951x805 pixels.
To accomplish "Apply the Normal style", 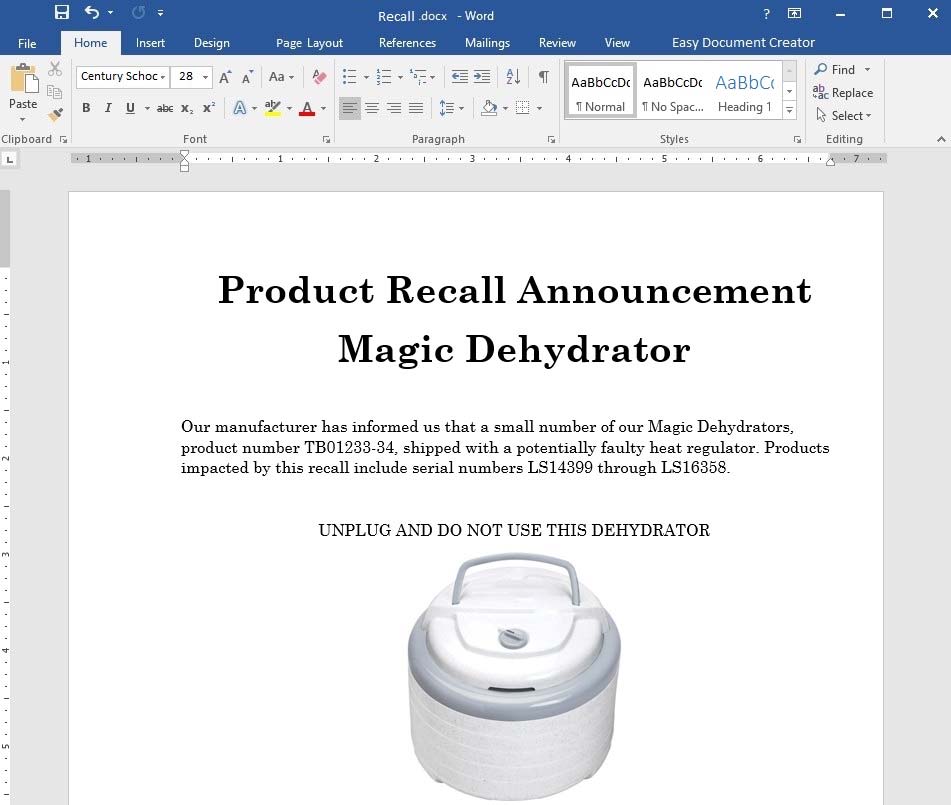I will click(600, 91).
